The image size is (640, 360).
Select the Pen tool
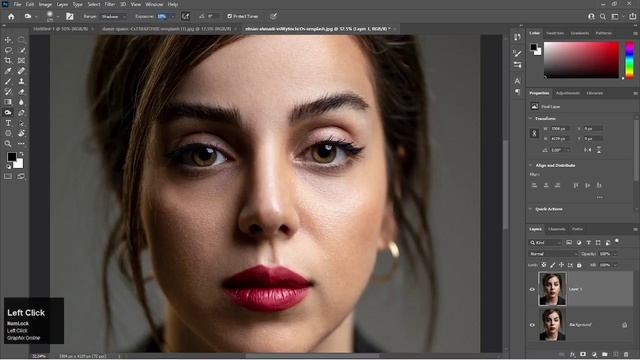(21, 113)
